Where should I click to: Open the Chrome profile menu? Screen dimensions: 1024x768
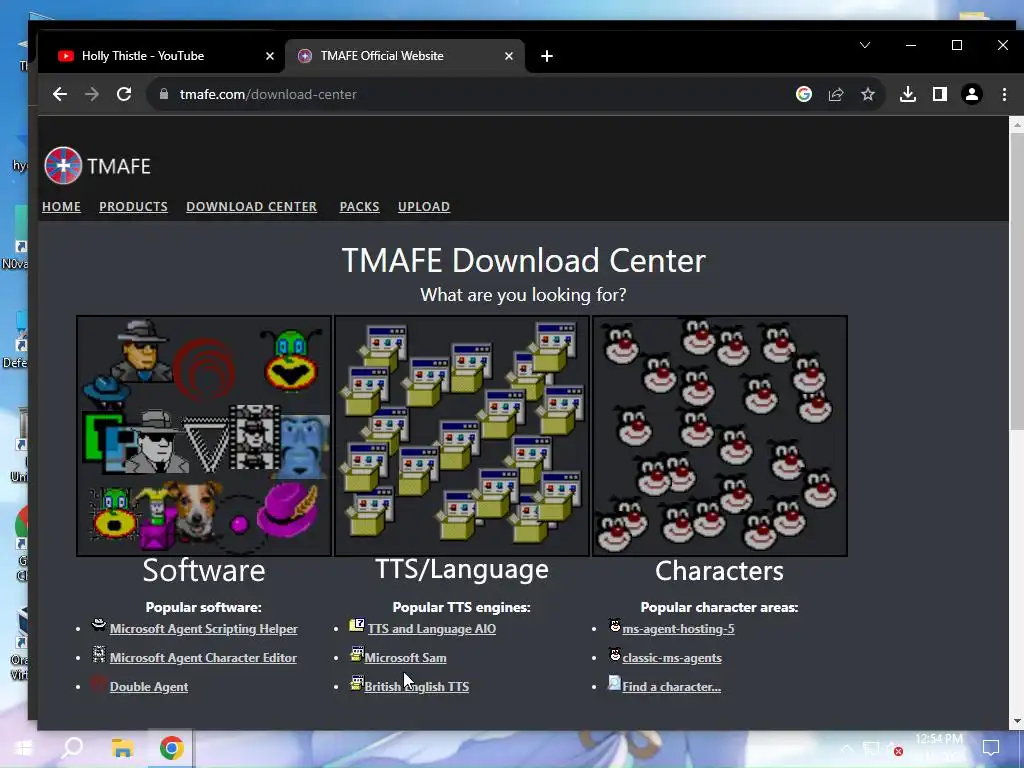pyautogui.click(x=972, y=94)
